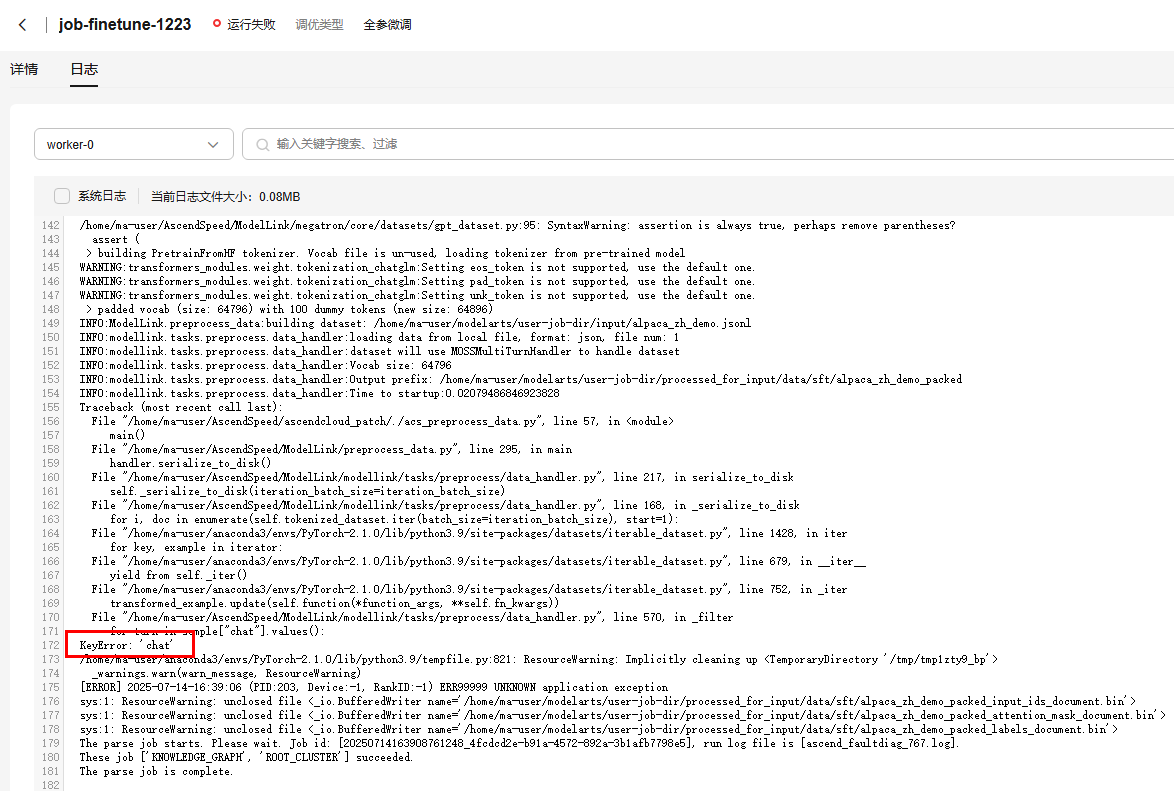Screen dimensions: 1174x791
Task: Click the building dataset alpaca_zh_demo.jsonl log line
Action: [x=415, y=324]
